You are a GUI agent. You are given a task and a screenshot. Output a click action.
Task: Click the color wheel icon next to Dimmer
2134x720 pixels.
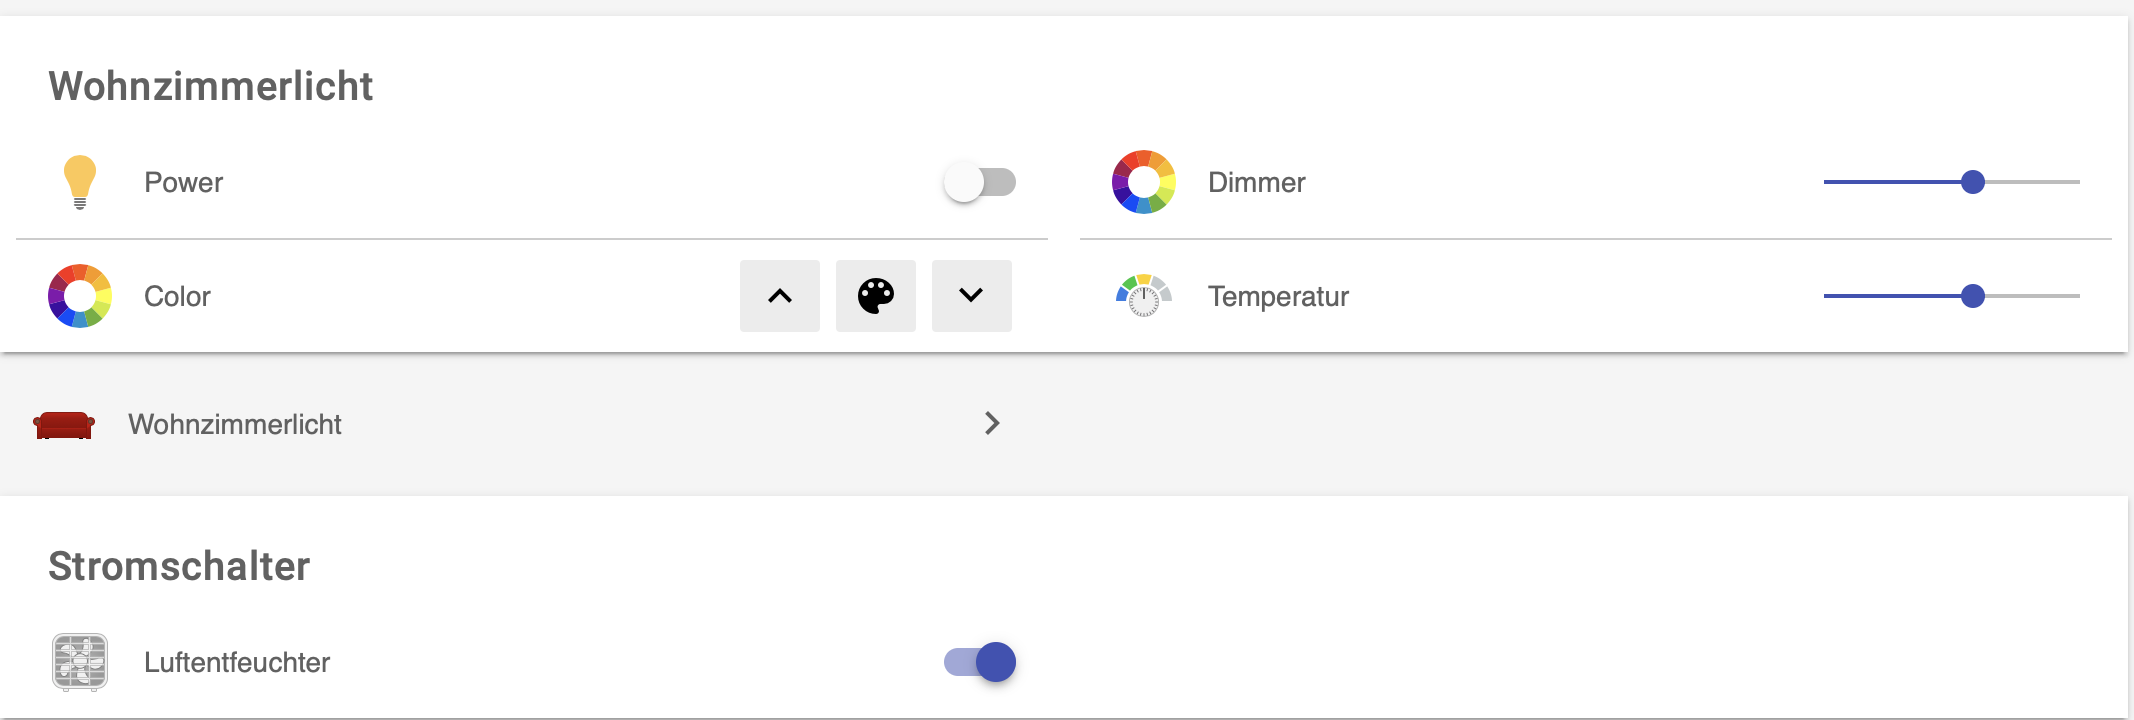[1144, 182]
